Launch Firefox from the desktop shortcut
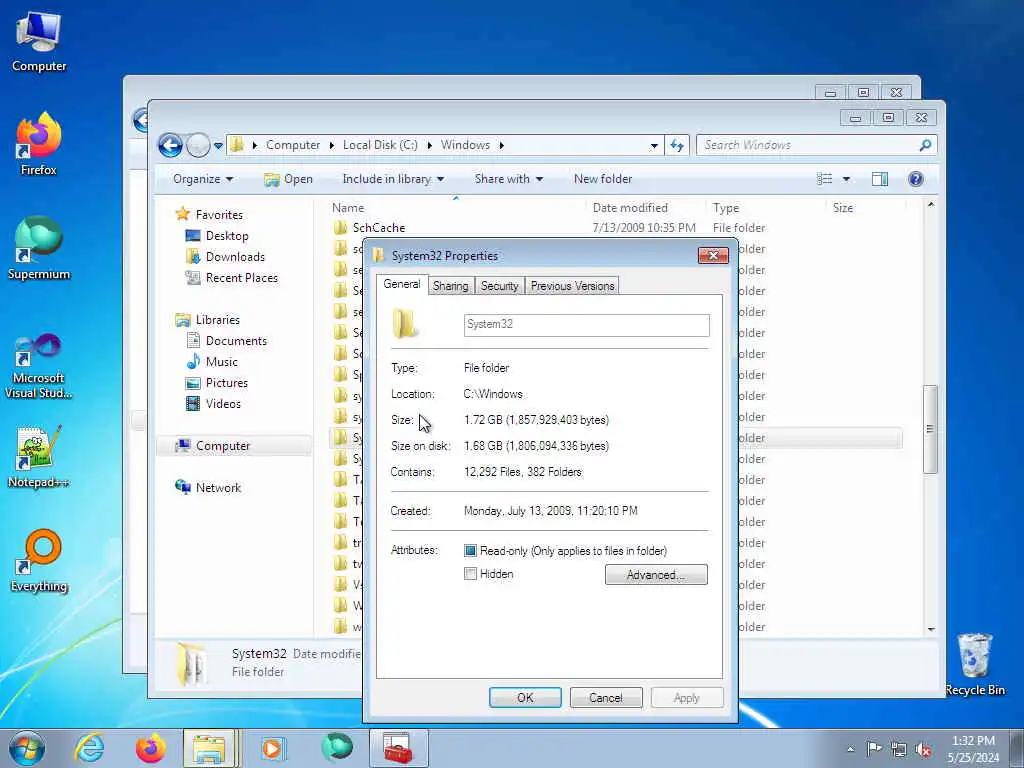The width and height of the screenshot is (1024, 768). tap(39, 144)
